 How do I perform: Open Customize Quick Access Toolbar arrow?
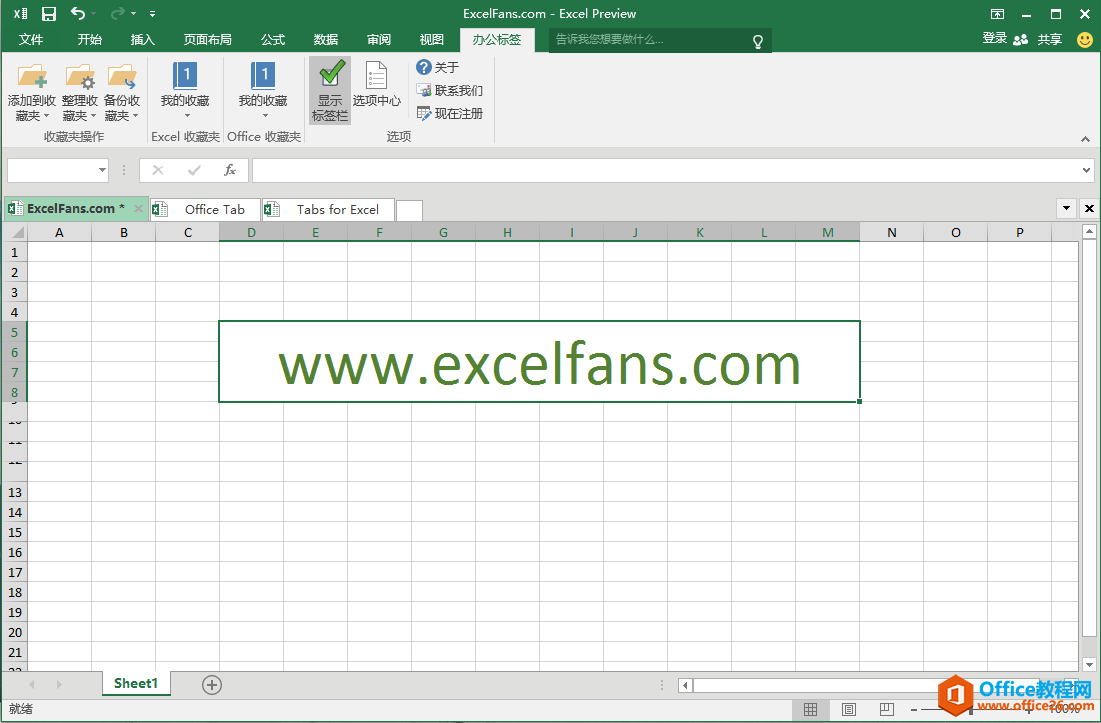(x=152, y=14)
